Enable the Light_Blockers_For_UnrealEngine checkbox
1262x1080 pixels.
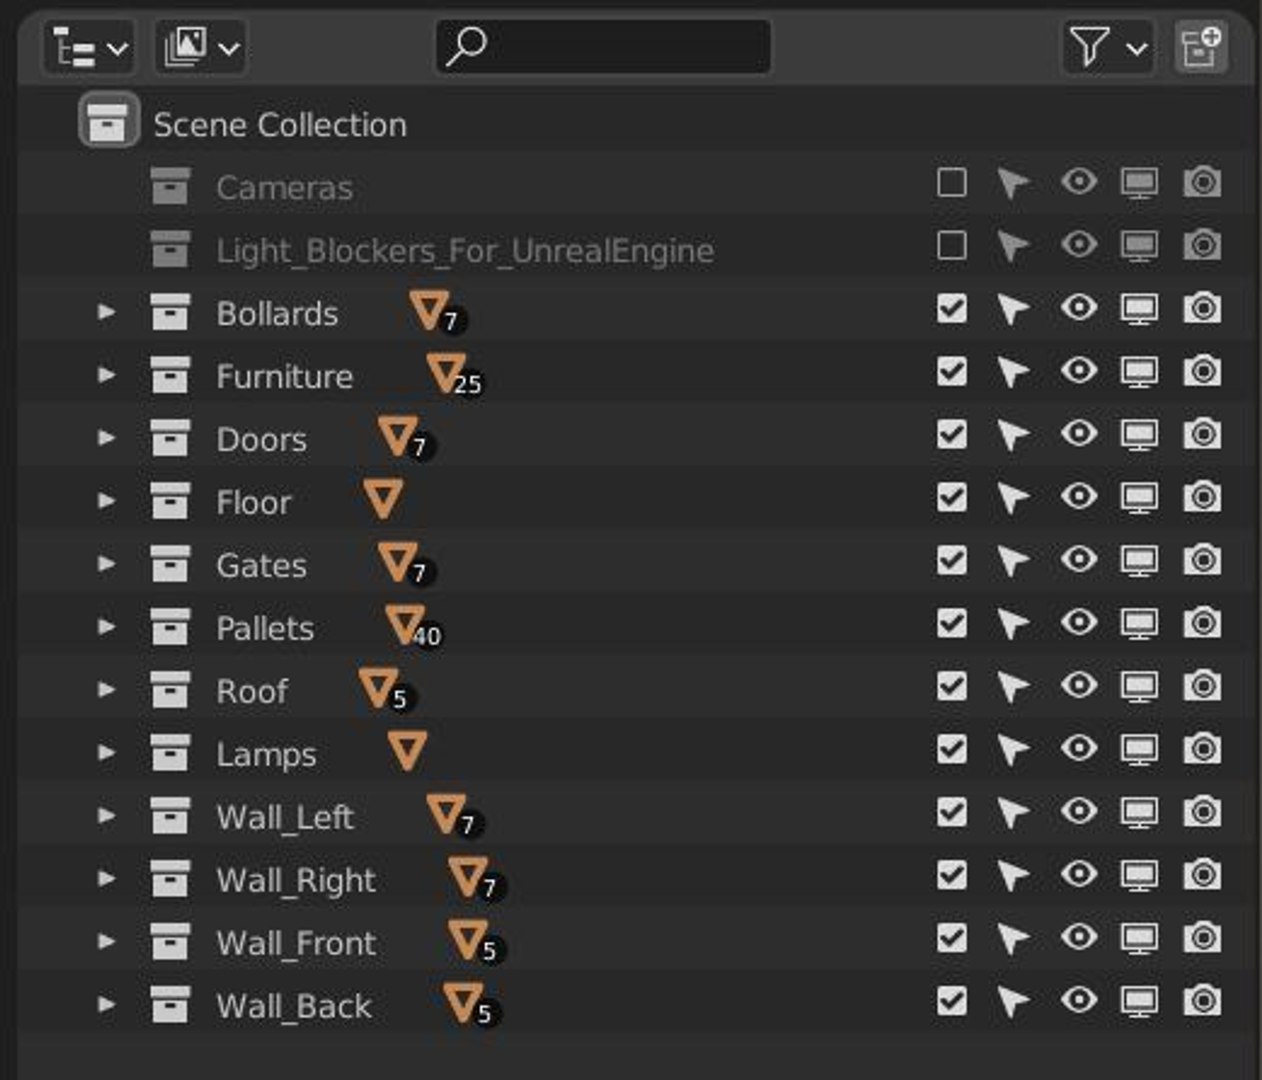click(951, 246)
